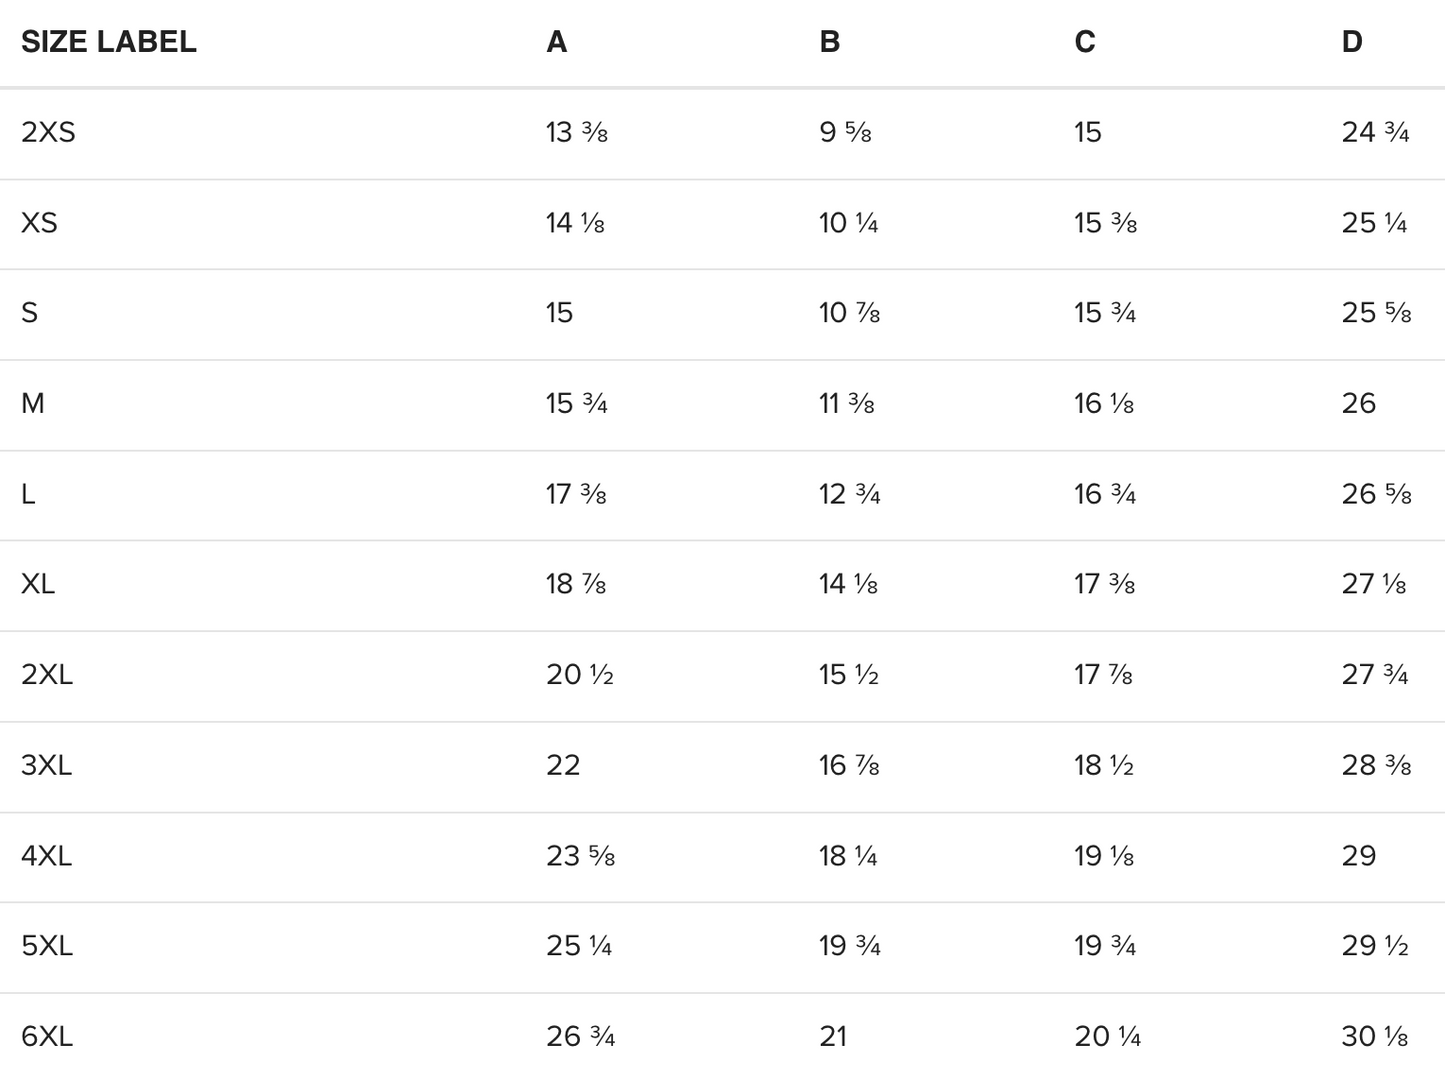This screenshot has height=1079, width=1445.
Task: Click the 13 ⅜ value for 2XS
Action: tap(577, 132)
